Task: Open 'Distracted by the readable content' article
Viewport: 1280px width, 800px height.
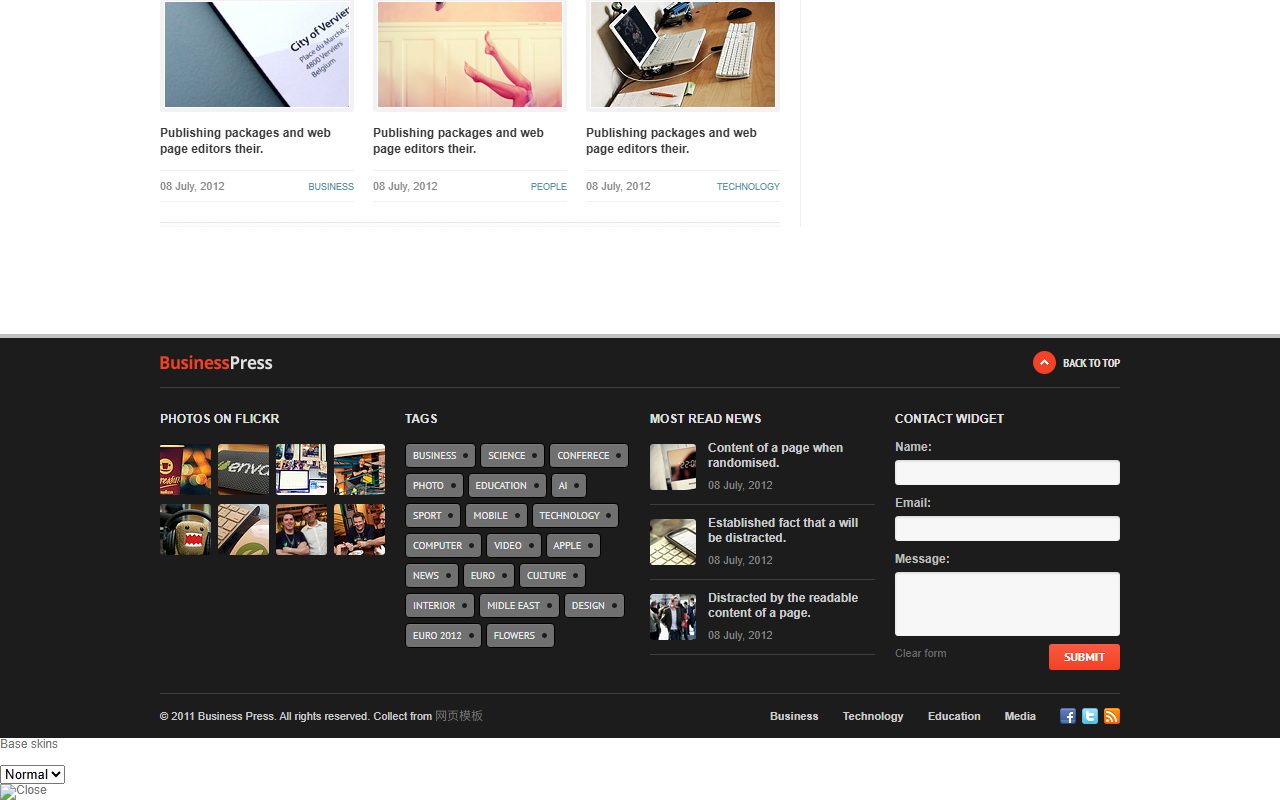Action: [x=783, y=605]
